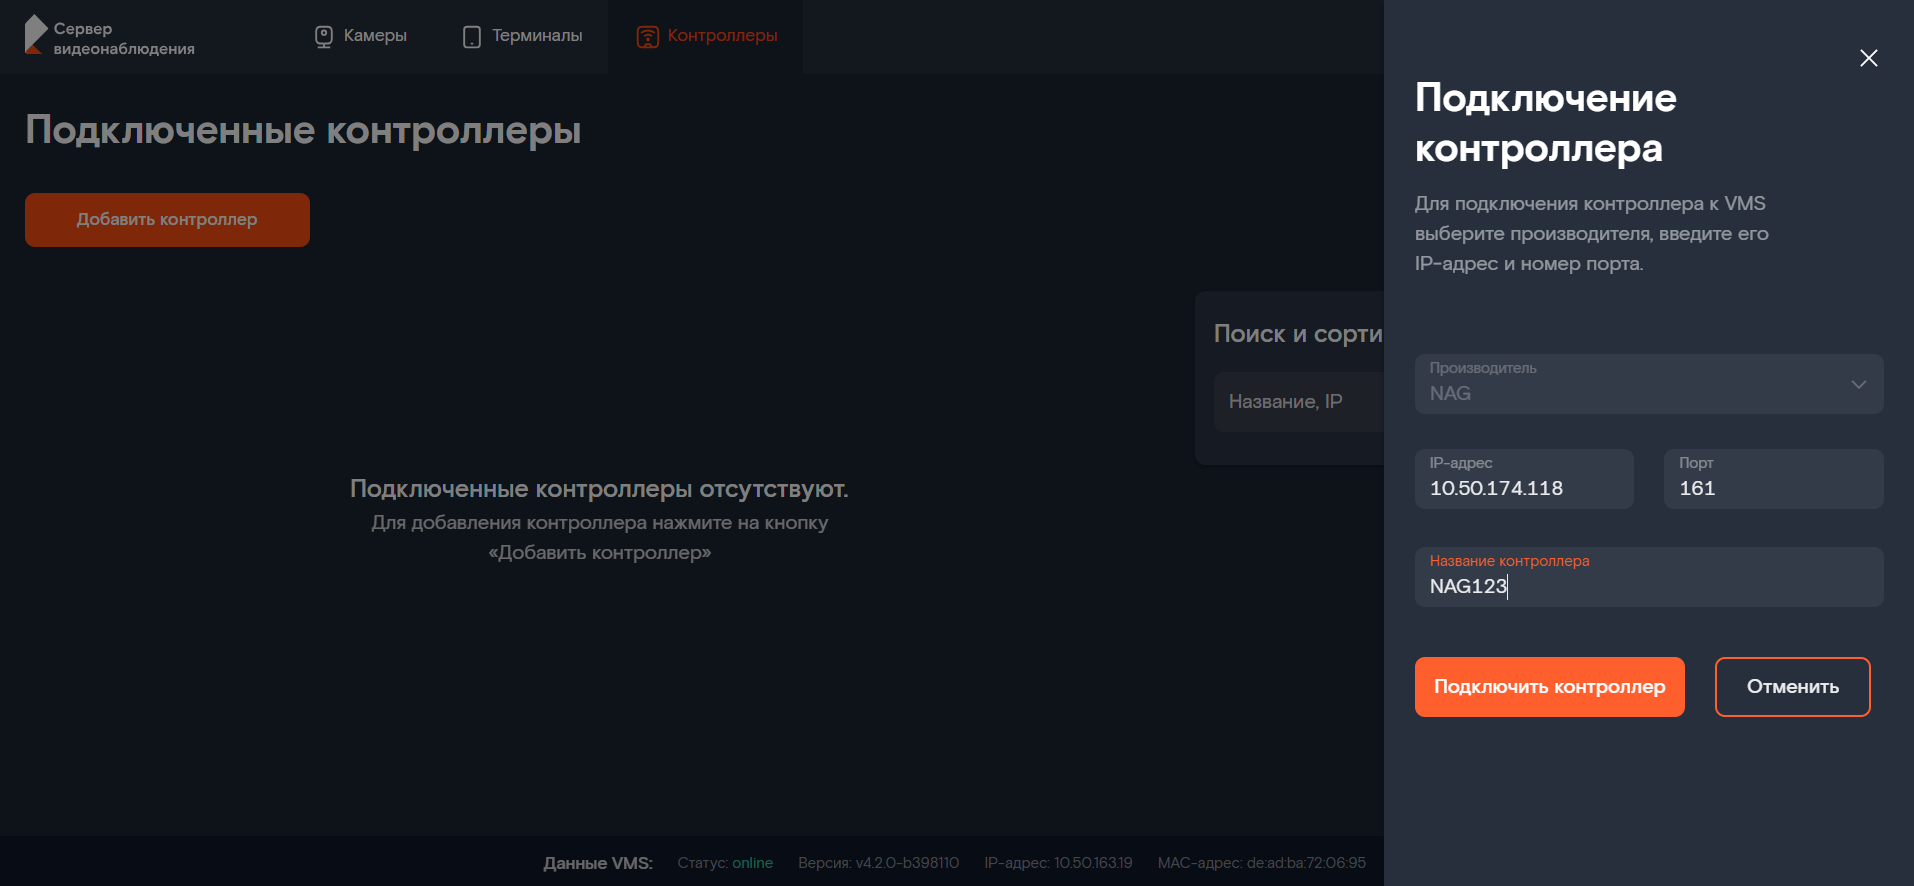The image size is (1914, 886).
Task: Select the Контроллеры tab label
Action: tap(722, 36)
